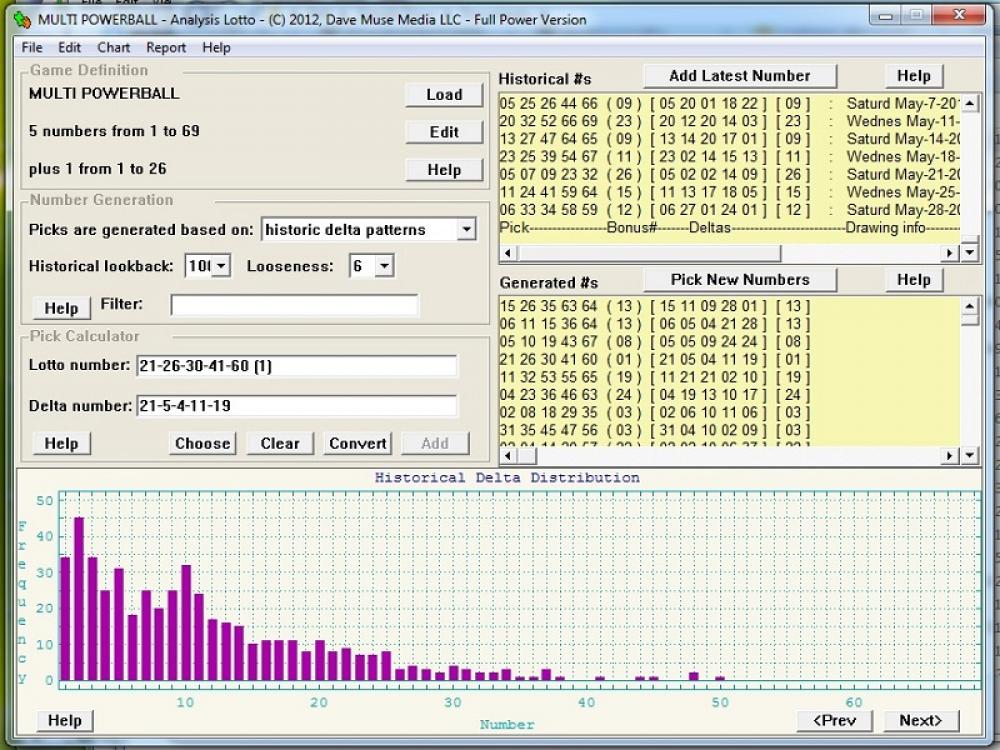The height and width of the screenshot is (750, 1000).
Task: Convert the delta number
Action: pyautogui.click(x=358, y=443)
